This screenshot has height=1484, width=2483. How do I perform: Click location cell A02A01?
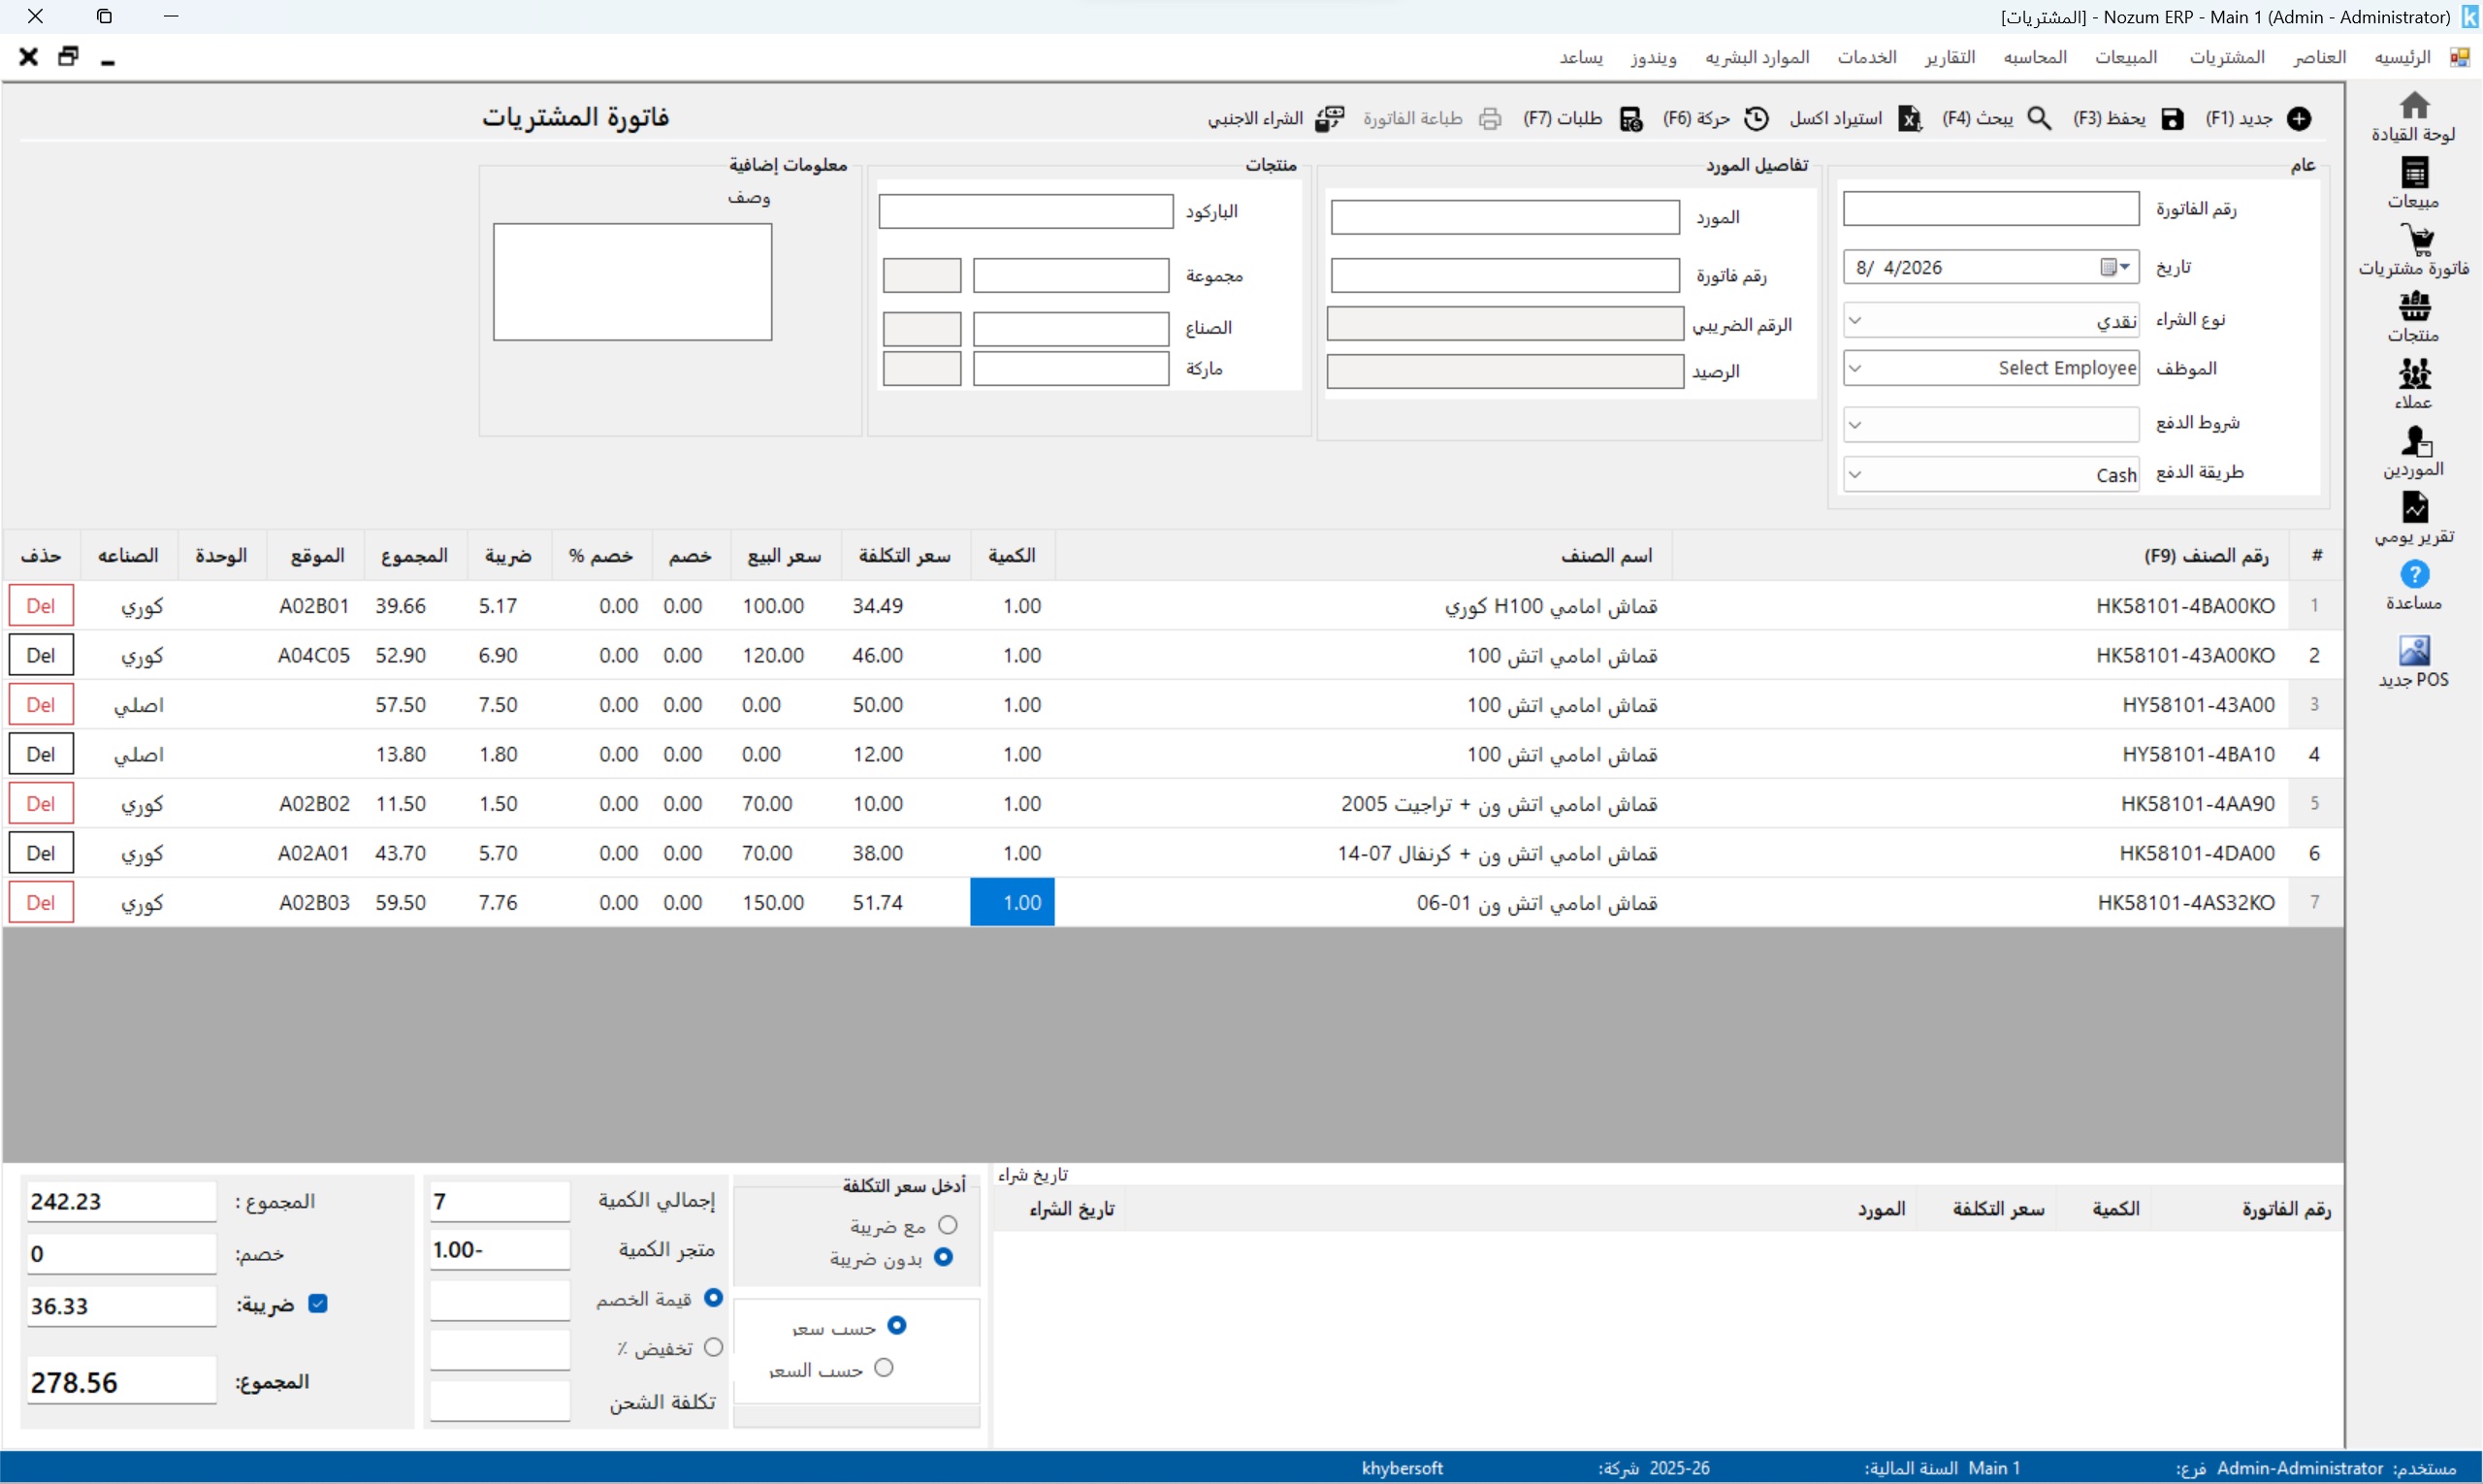314,853
